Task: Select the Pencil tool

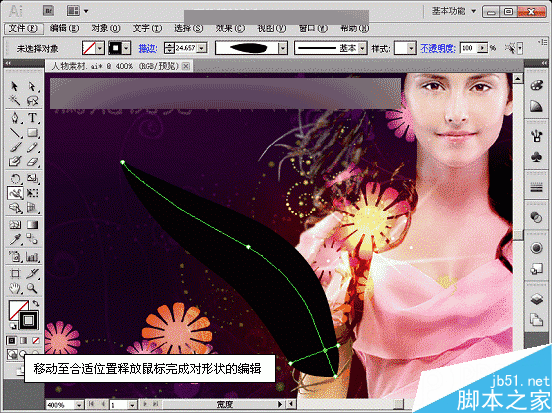Action: click(x=32, y=147)
